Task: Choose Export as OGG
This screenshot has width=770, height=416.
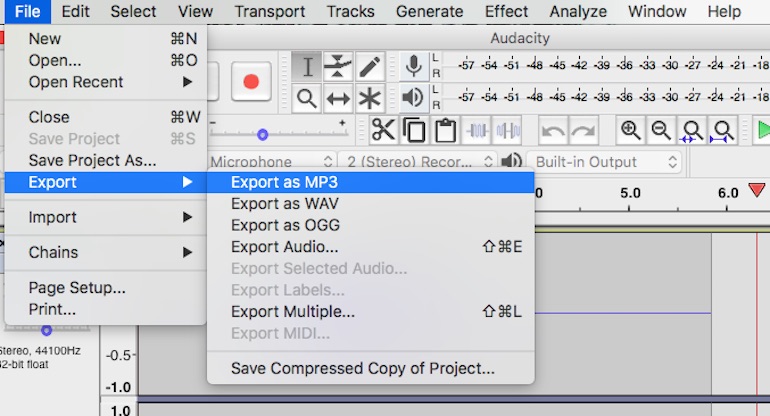Action: click(x=371, y=225)
